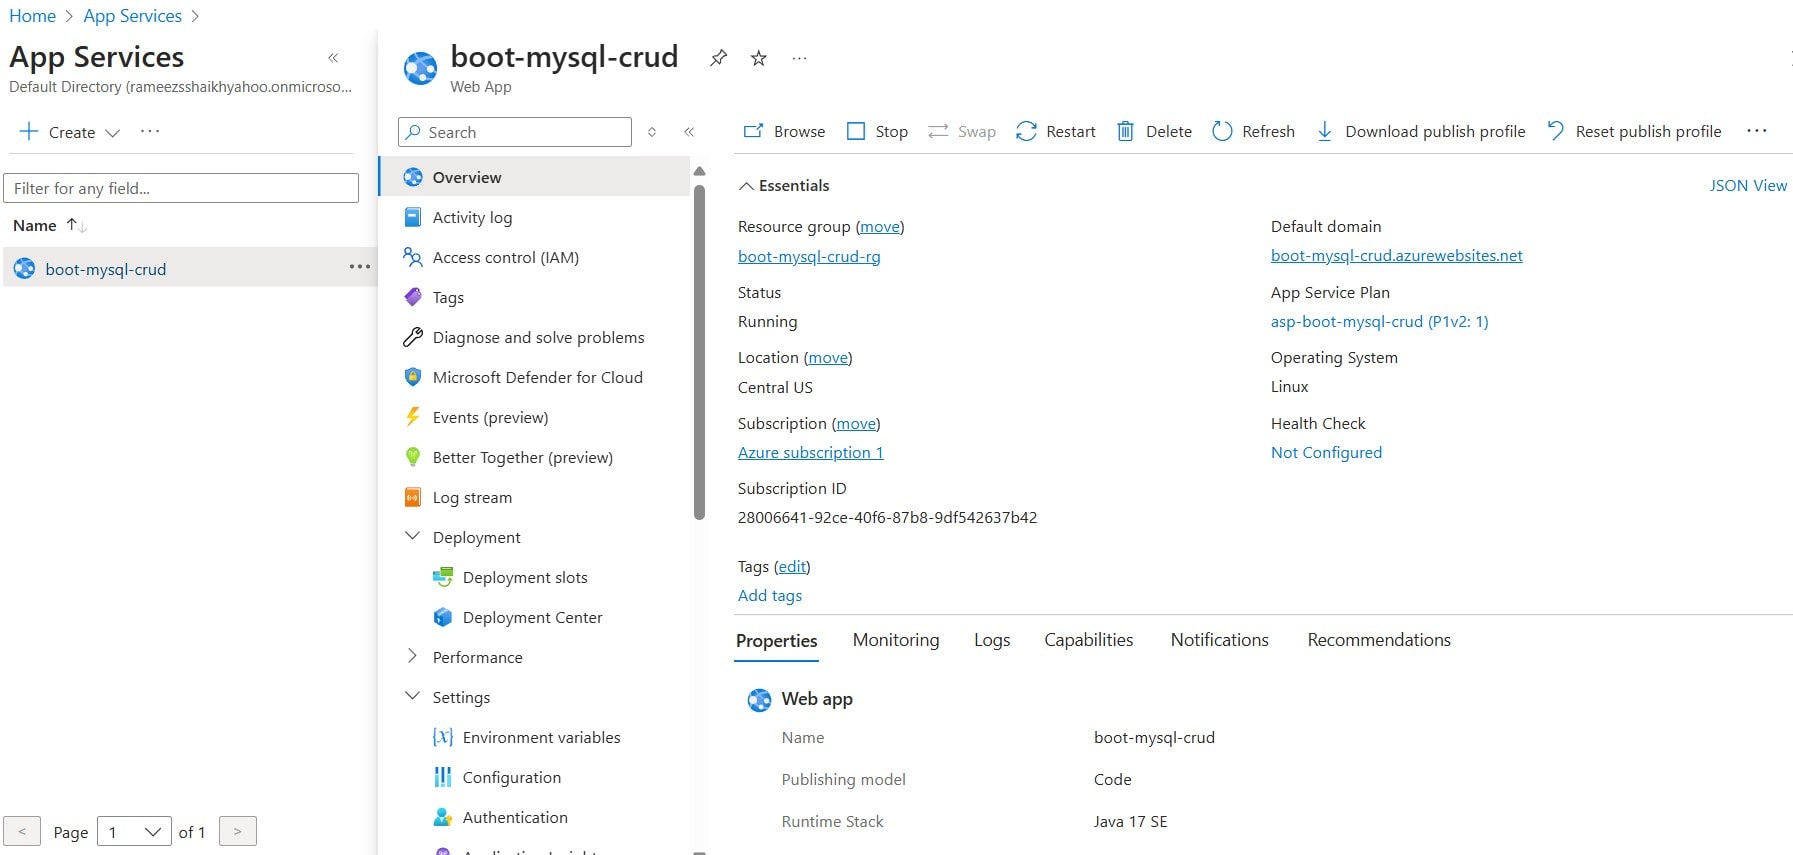Switch to the Recommendations tab
The height and width of the screenshot is (855, 1793).
click(x=1379, y=640)
